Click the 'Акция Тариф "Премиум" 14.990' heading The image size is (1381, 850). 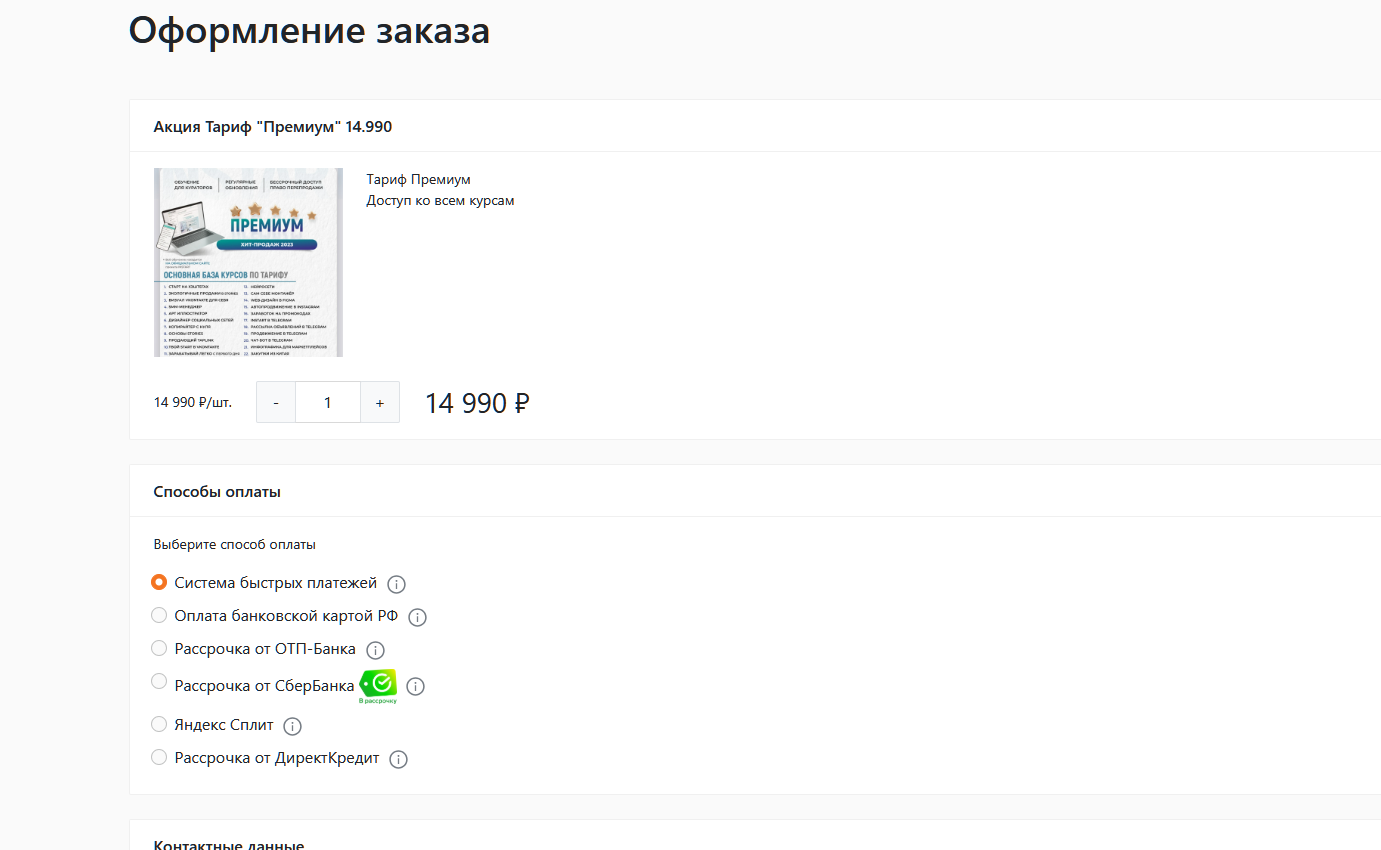[x=272, y=126]
